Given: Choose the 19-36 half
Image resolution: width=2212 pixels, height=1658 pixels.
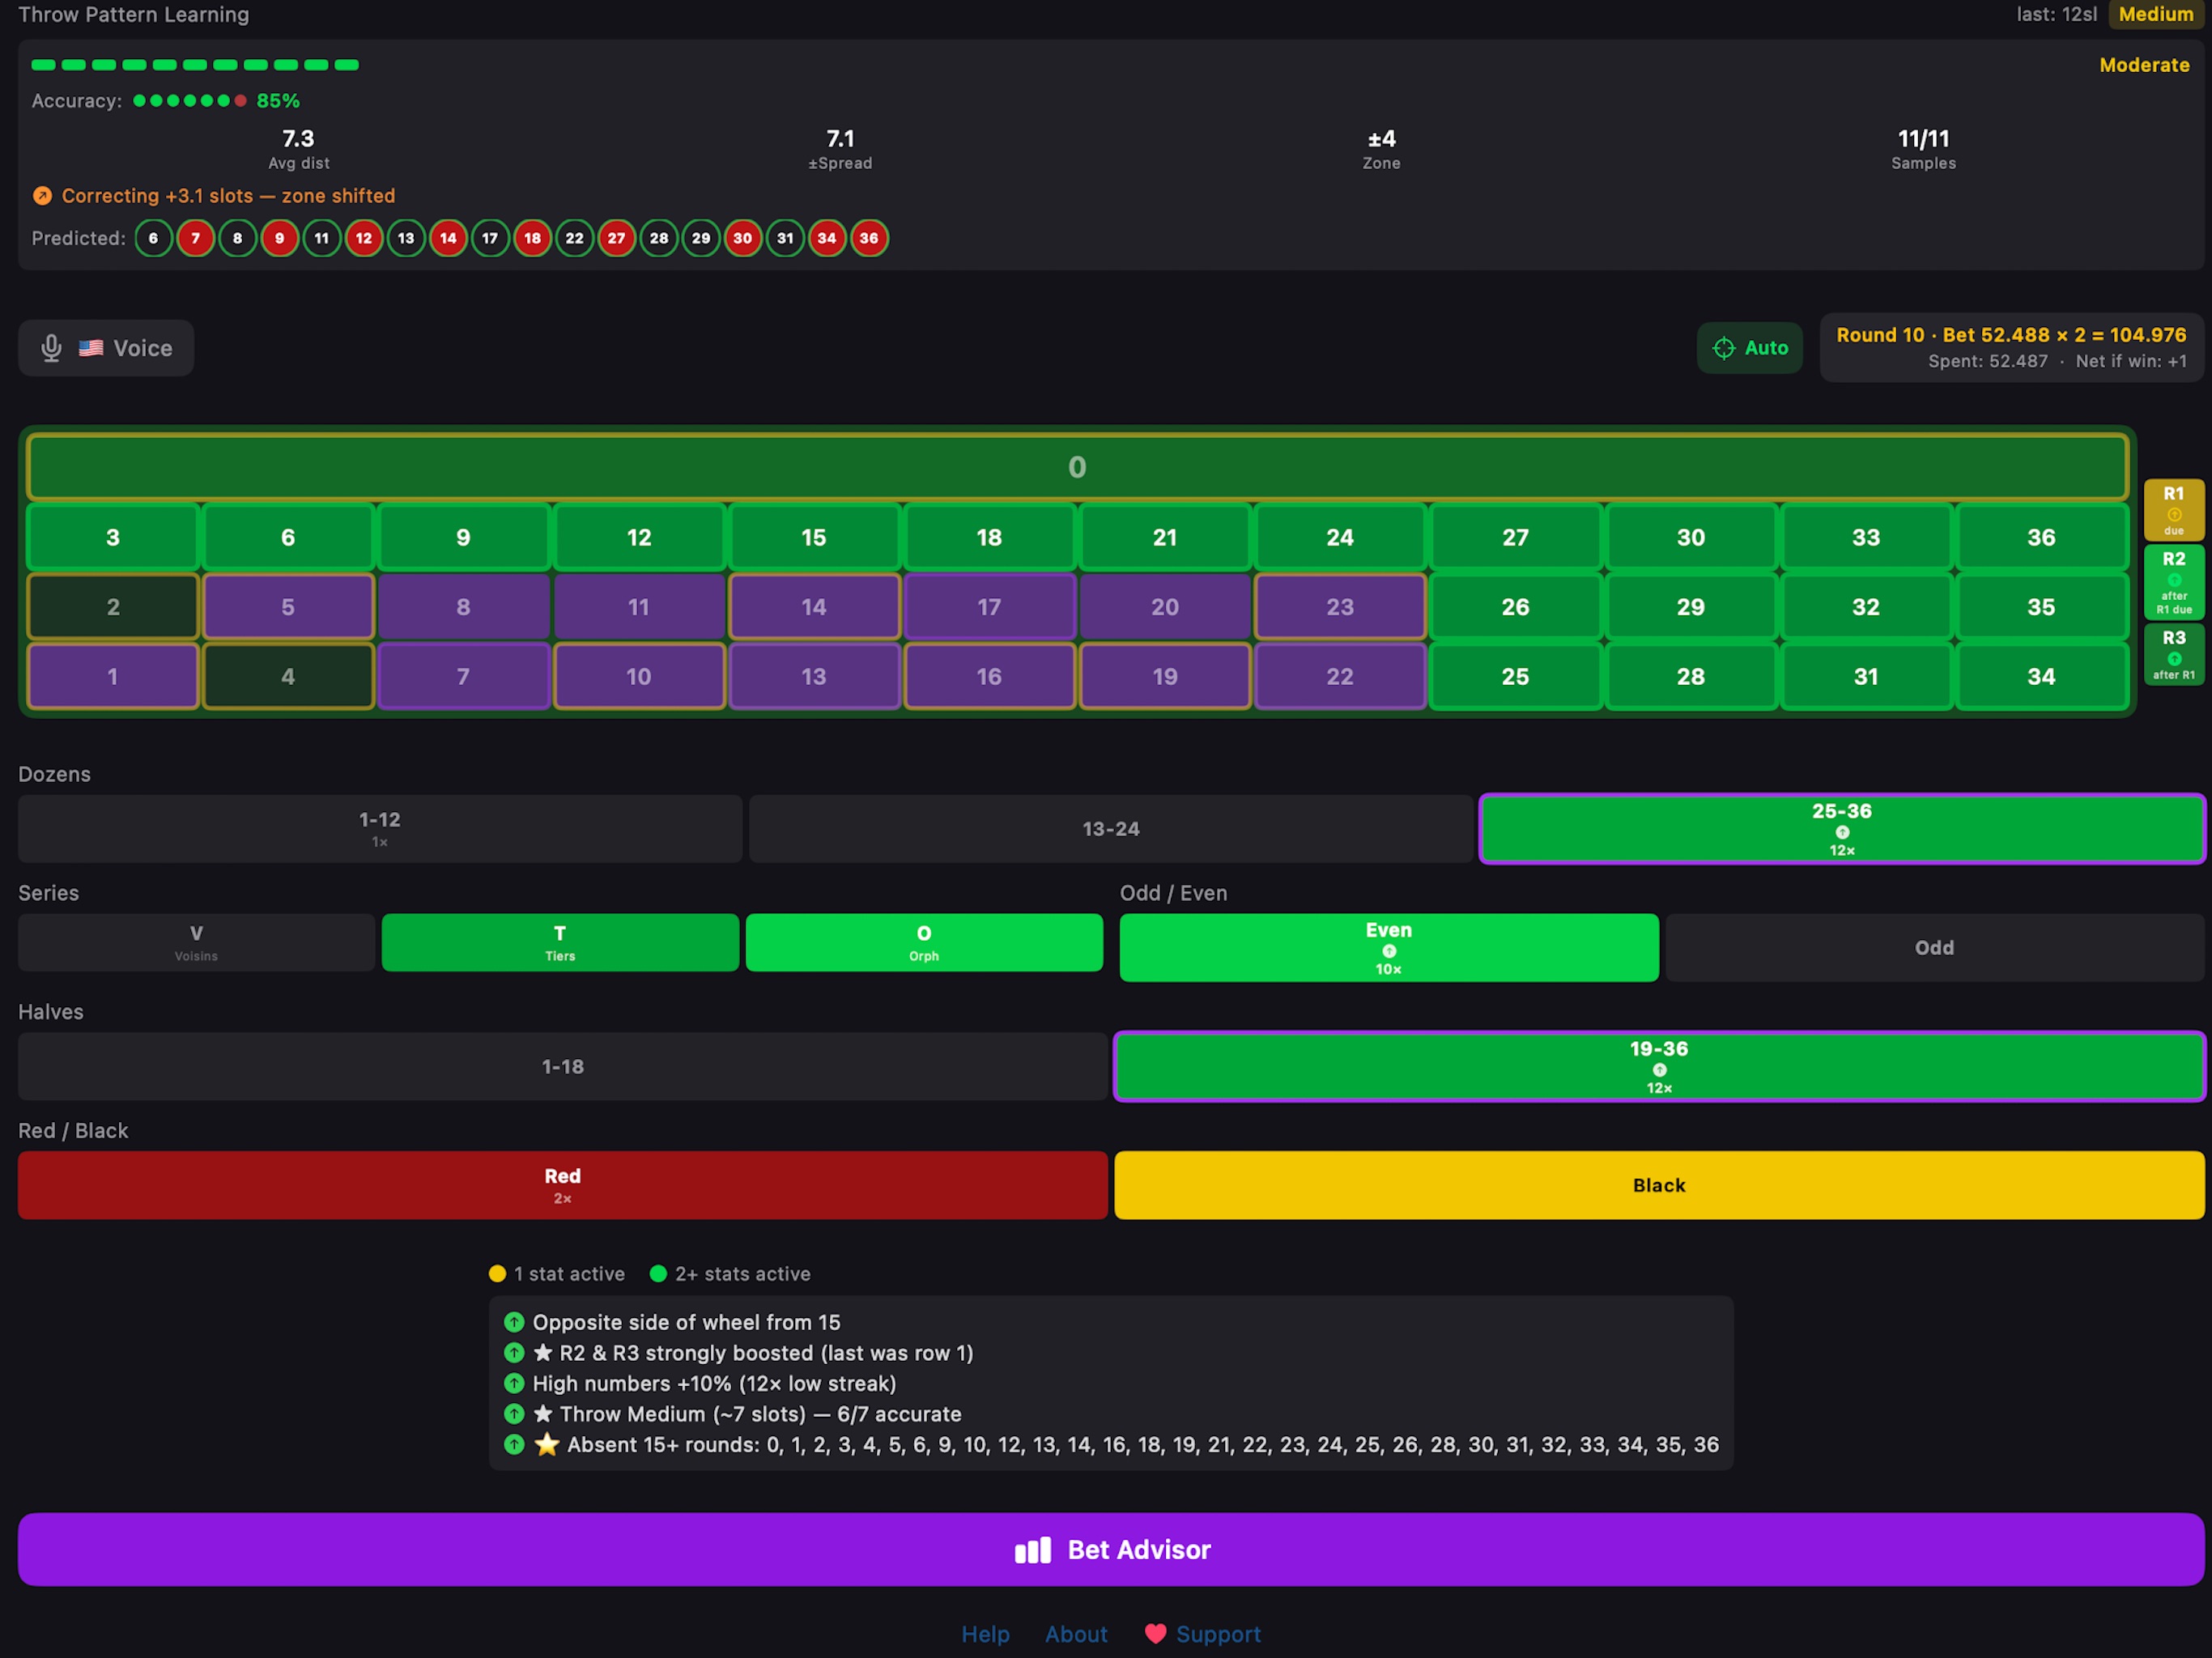Looking at the screenshot, I should tap(1659, 1066).
